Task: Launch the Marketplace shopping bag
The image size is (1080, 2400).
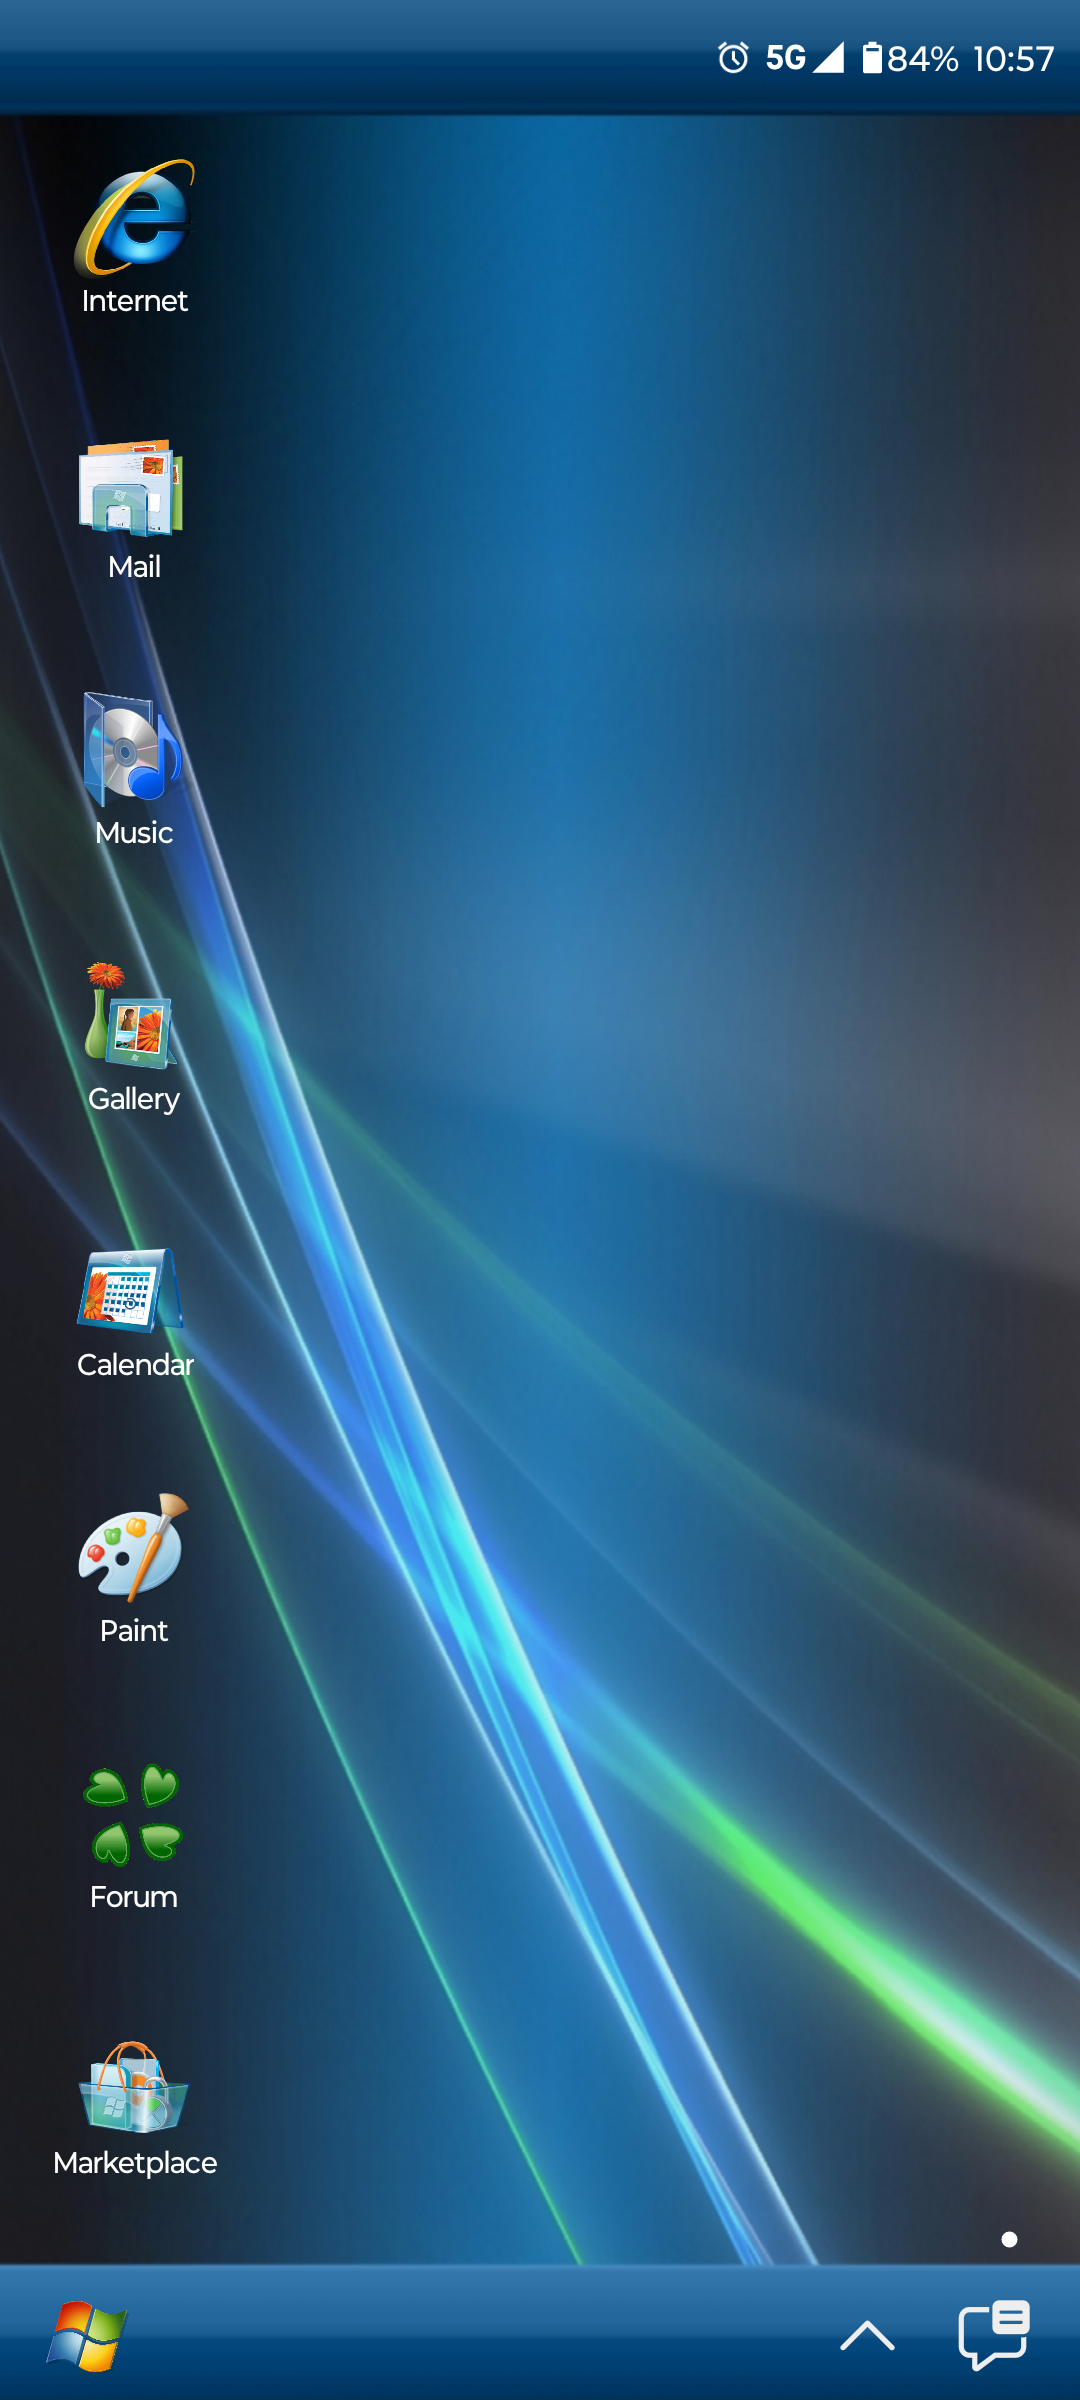Action: click(x=133, y=2087)
